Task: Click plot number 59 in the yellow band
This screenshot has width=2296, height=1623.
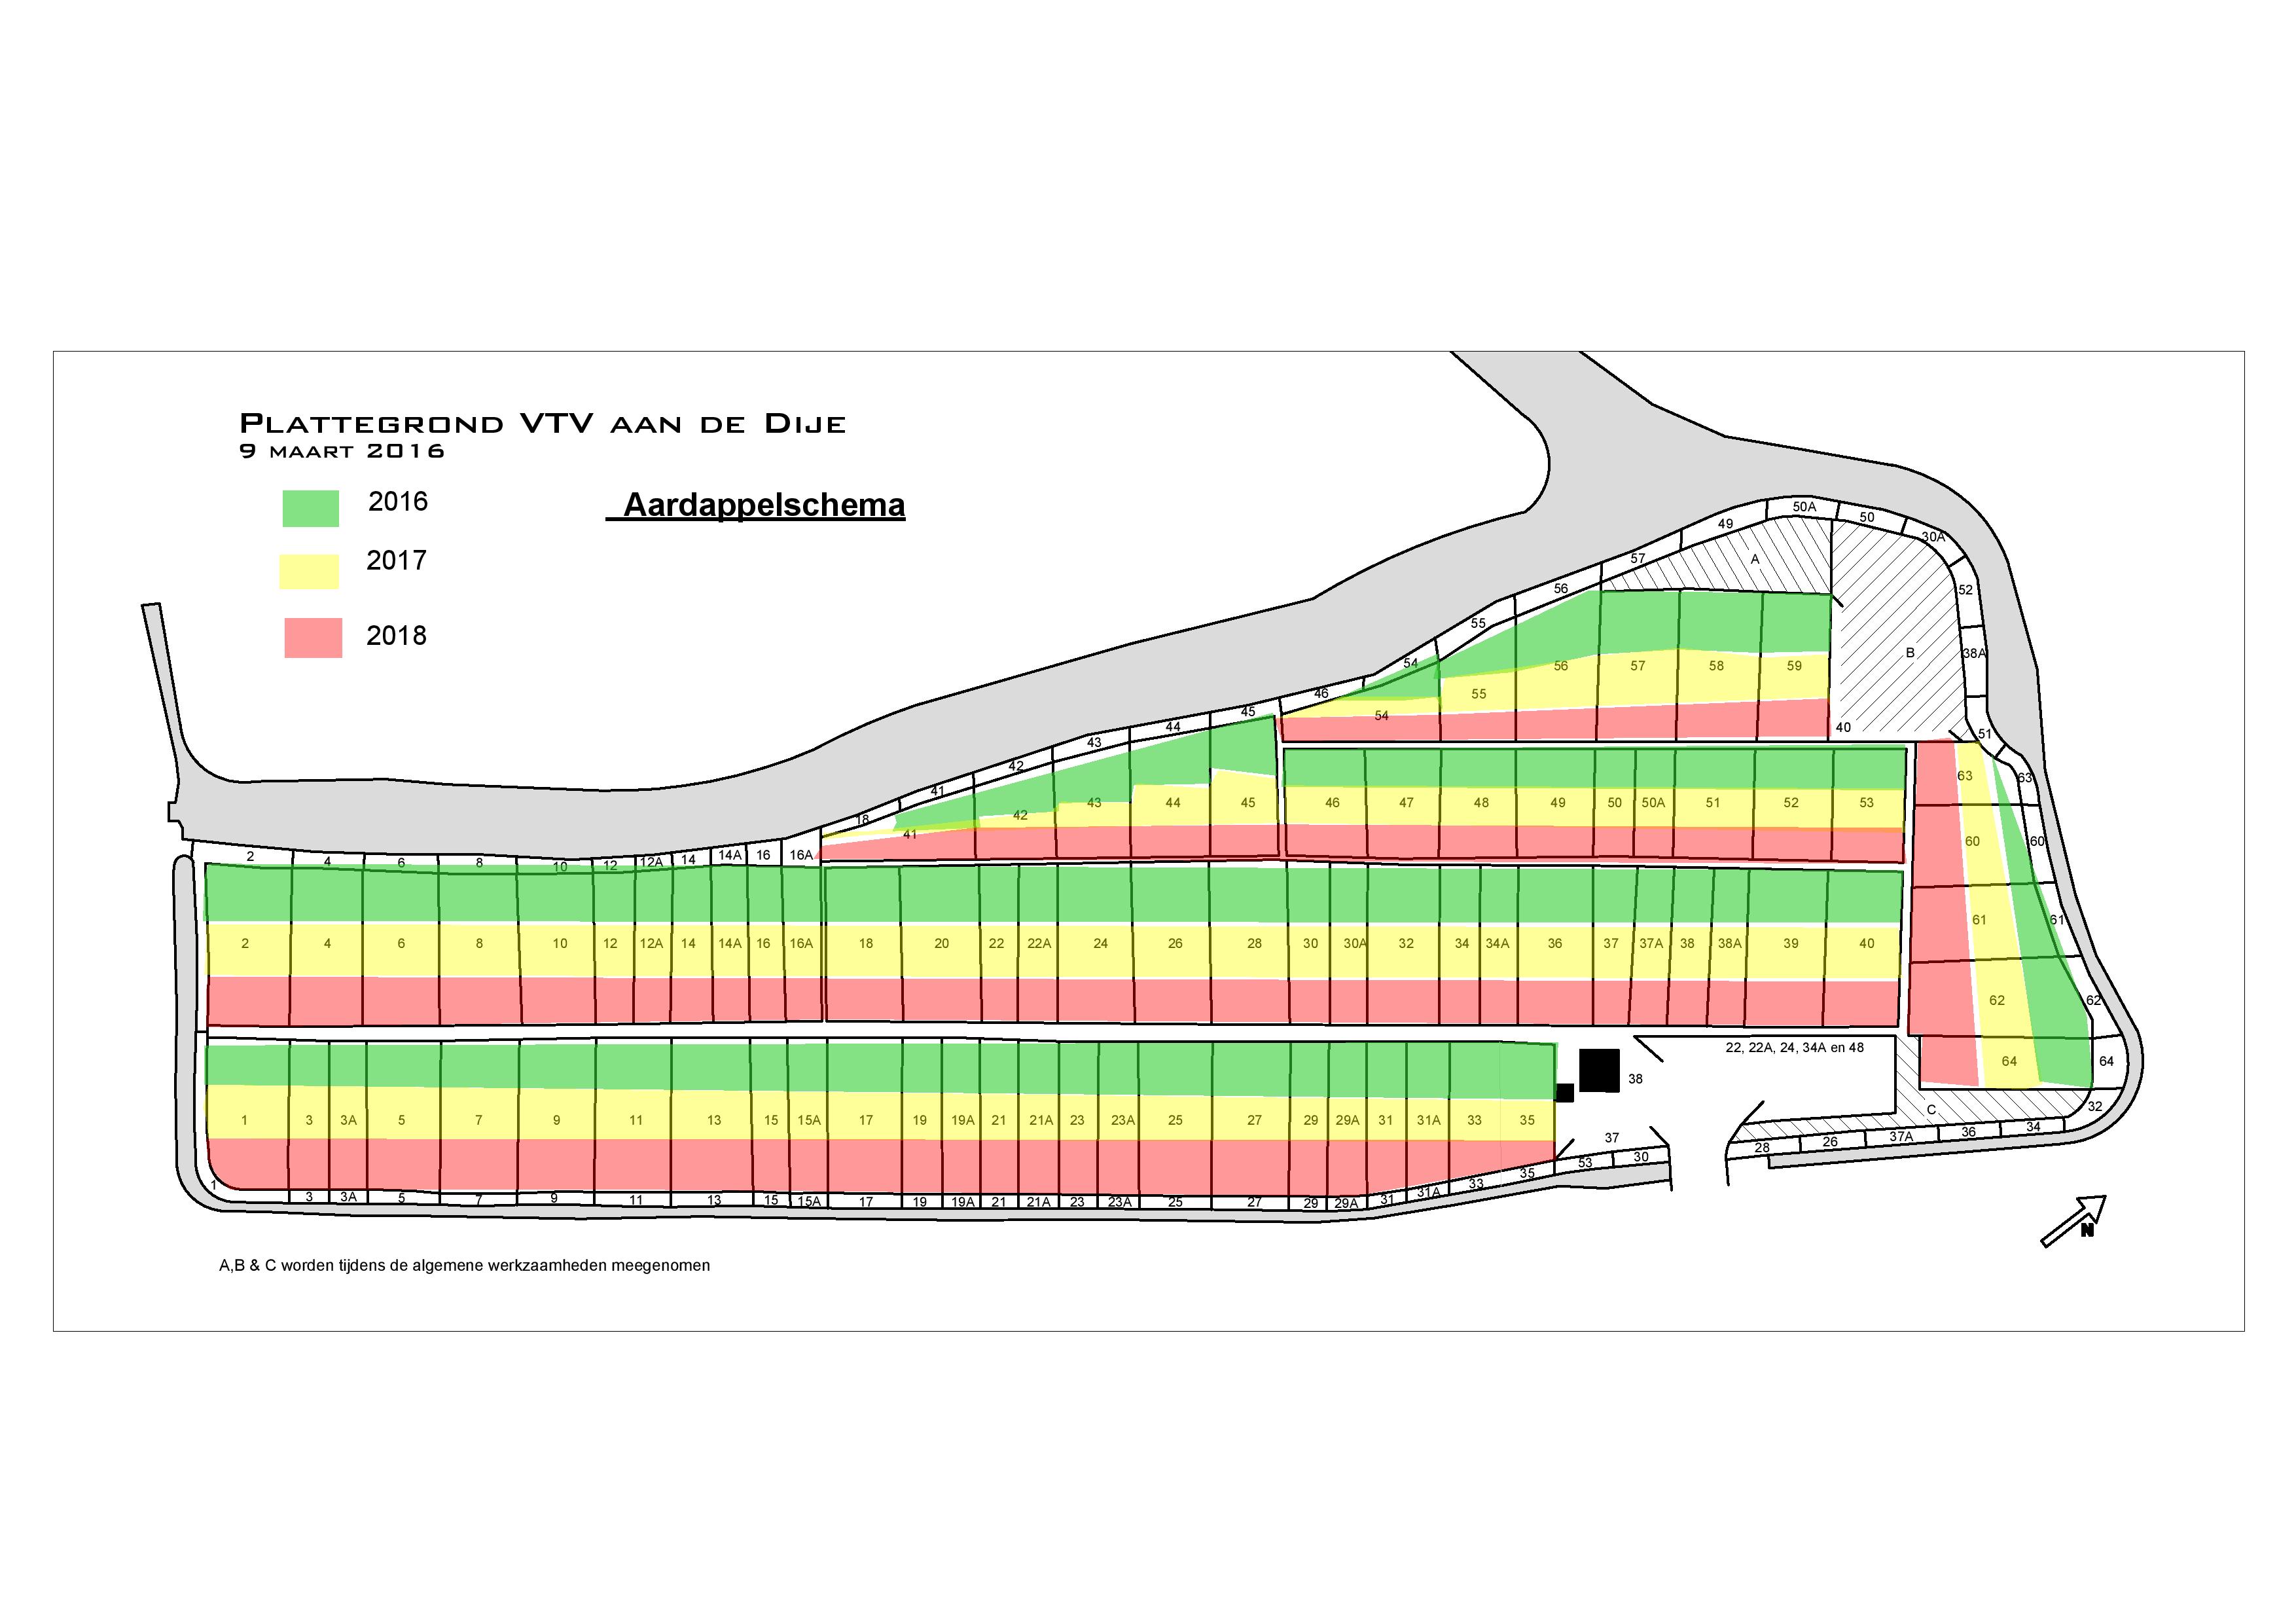Action: 1794,666
